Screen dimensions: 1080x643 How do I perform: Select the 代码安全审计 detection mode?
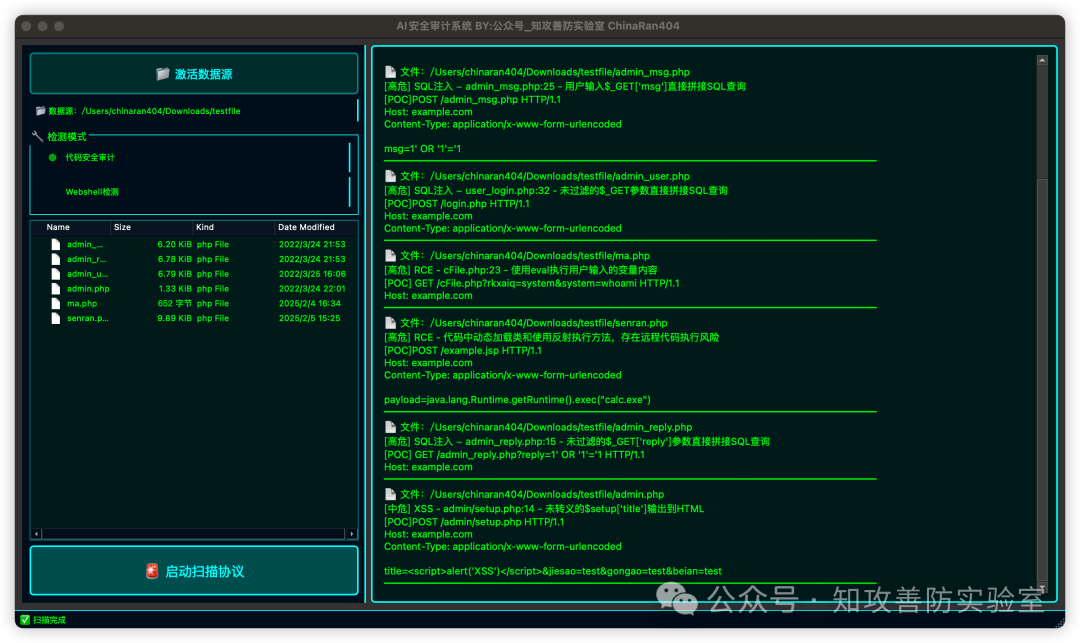(x=90, y=157)
